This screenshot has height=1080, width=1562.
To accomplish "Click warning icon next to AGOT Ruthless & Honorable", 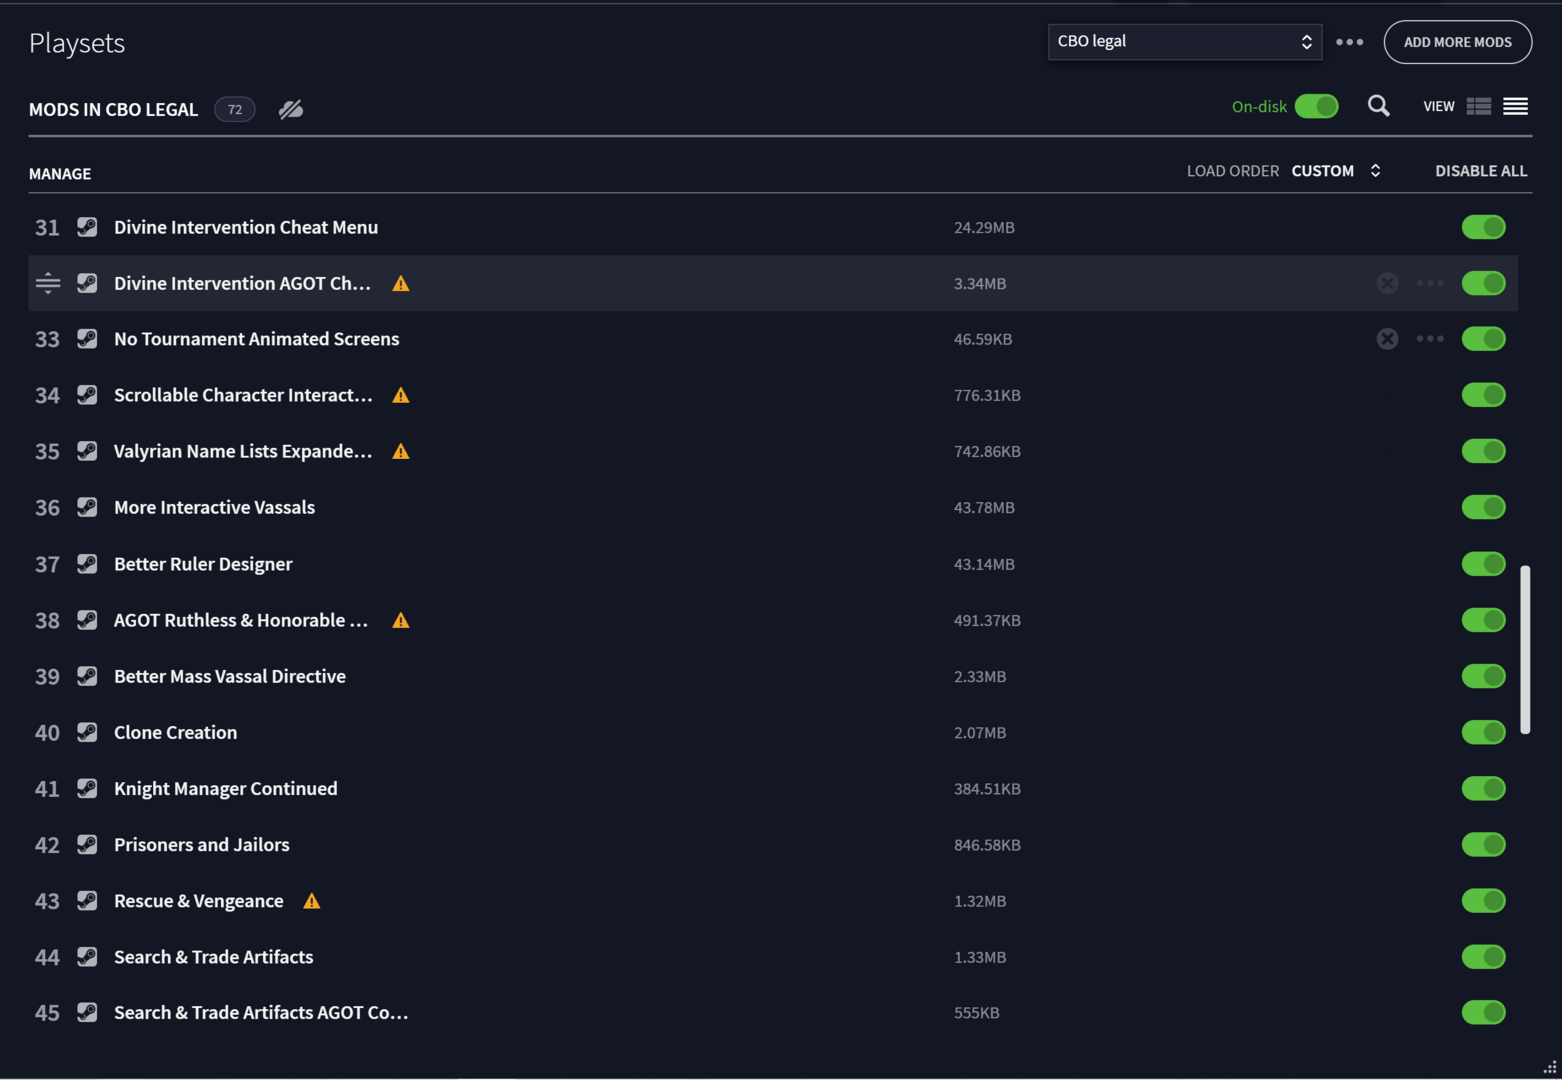I will 401,620.
